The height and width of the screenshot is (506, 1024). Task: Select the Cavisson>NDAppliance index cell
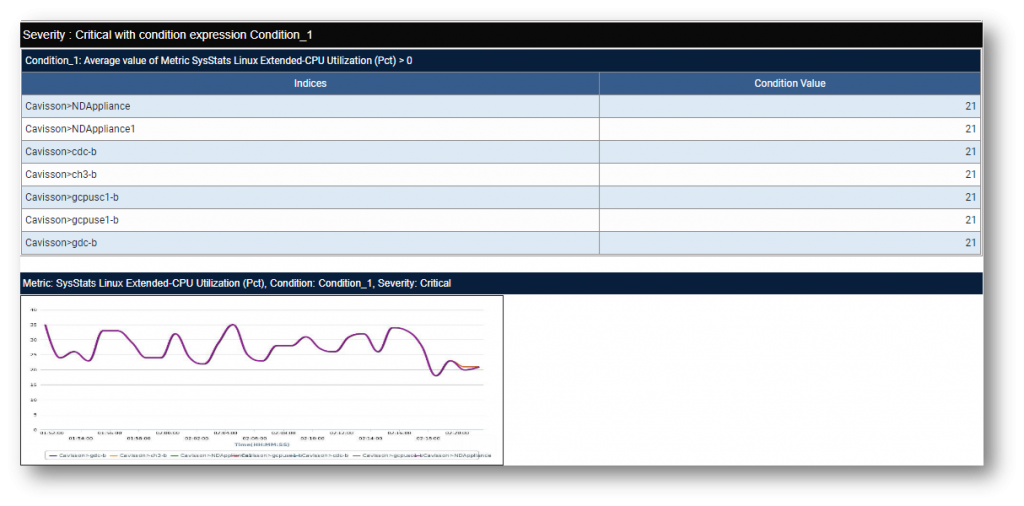[x=310, y=106]
